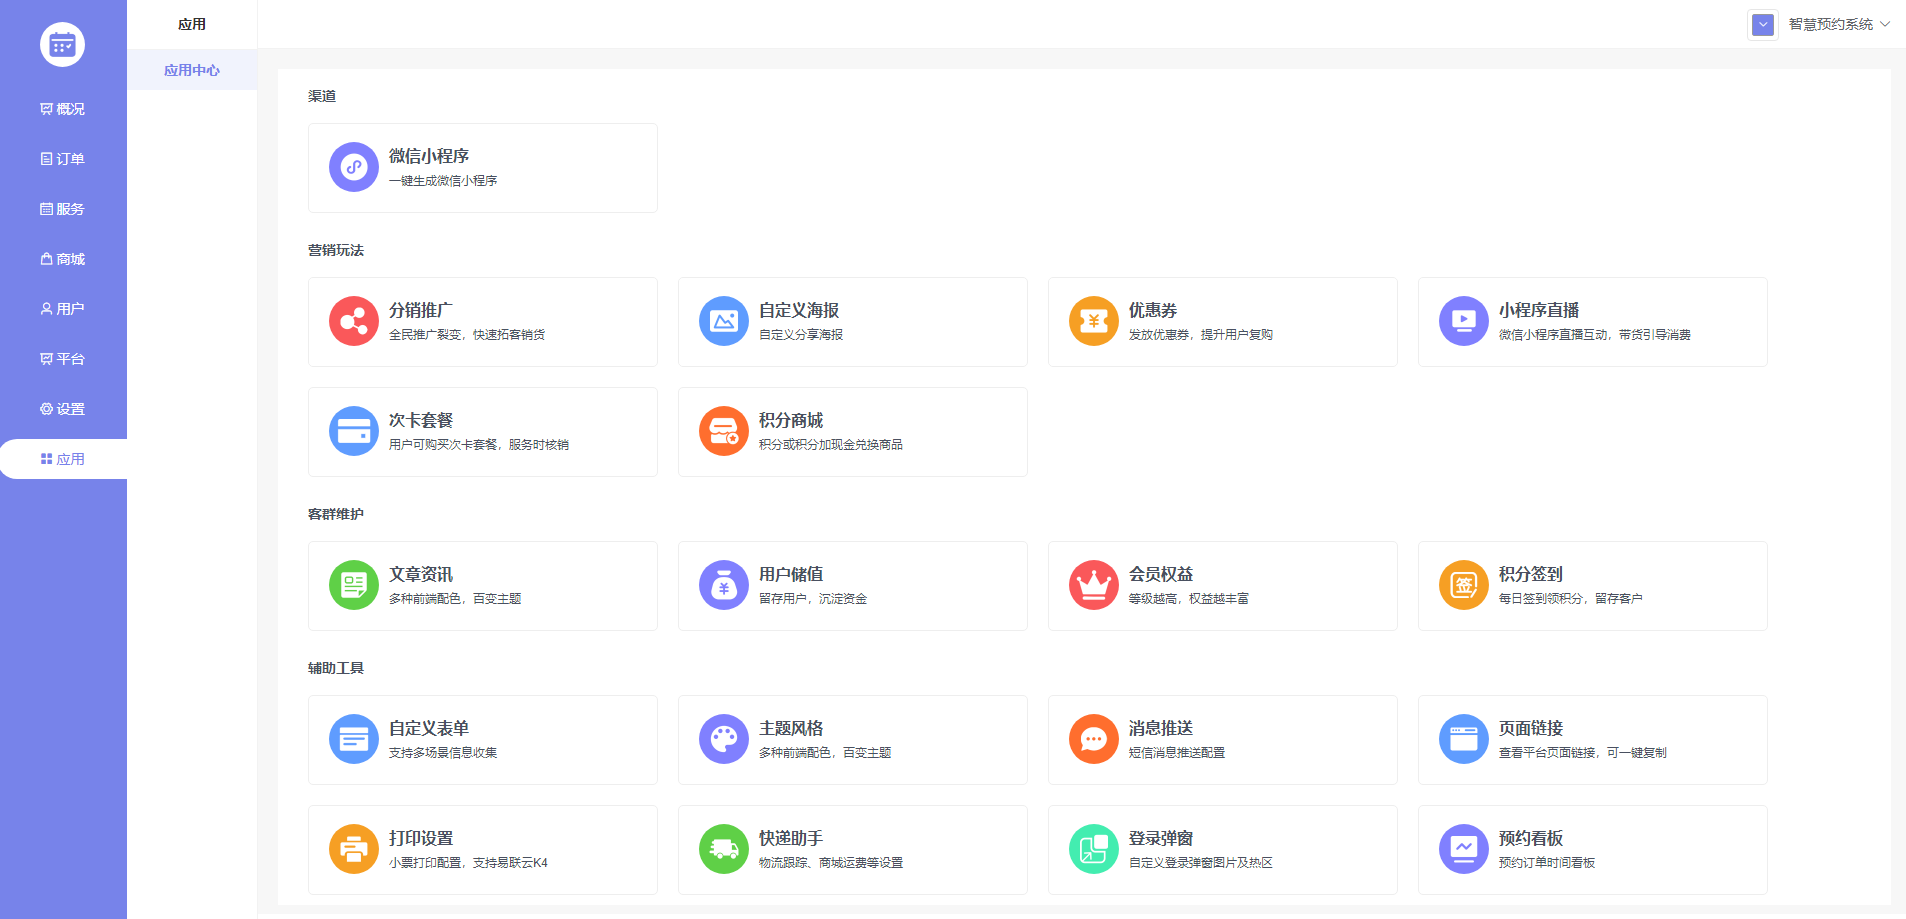Open 用户 in the sidebar
This screenshot has width=1906, height=919.
tap(63, 309)
